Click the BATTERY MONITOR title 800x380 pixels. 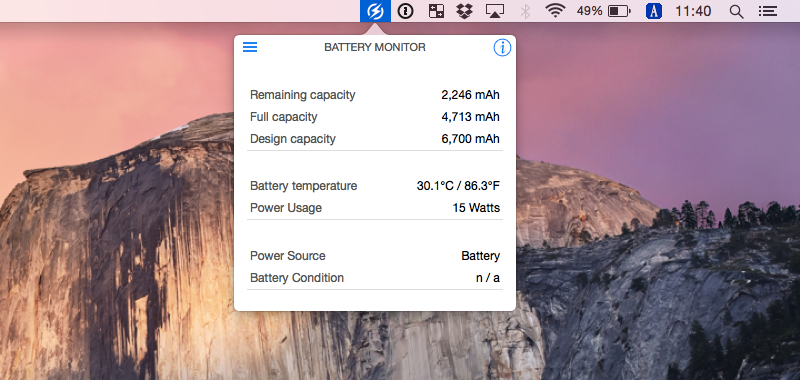click(375, 47)
